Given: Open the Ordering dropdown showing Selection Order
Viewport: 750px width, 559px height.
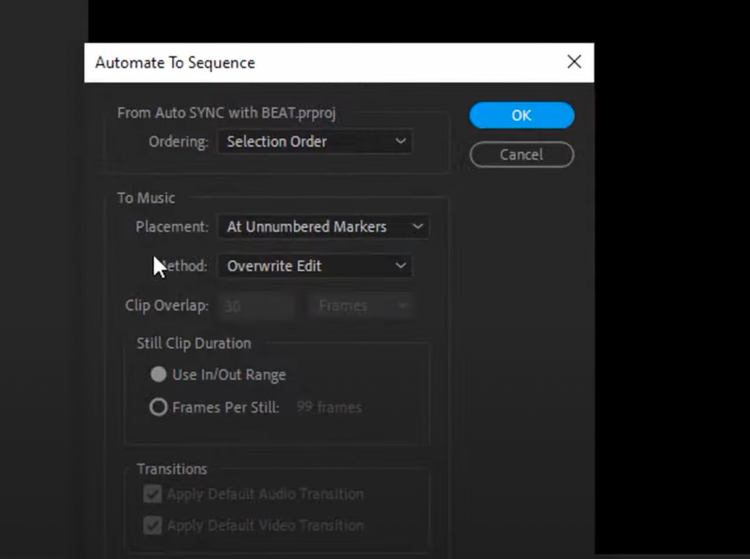Looking at the screenshot, I should (x=315, y=142).
